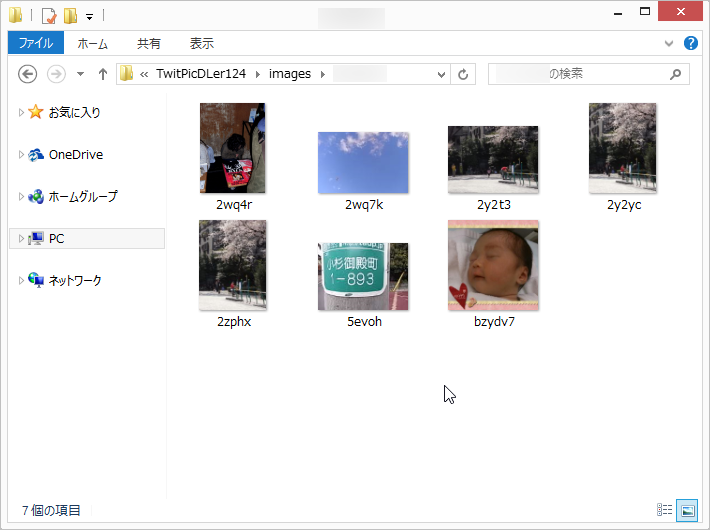The image size is (710, 530).
Task: Click the Back navigation arrow
Action: [x=28, y=74]
